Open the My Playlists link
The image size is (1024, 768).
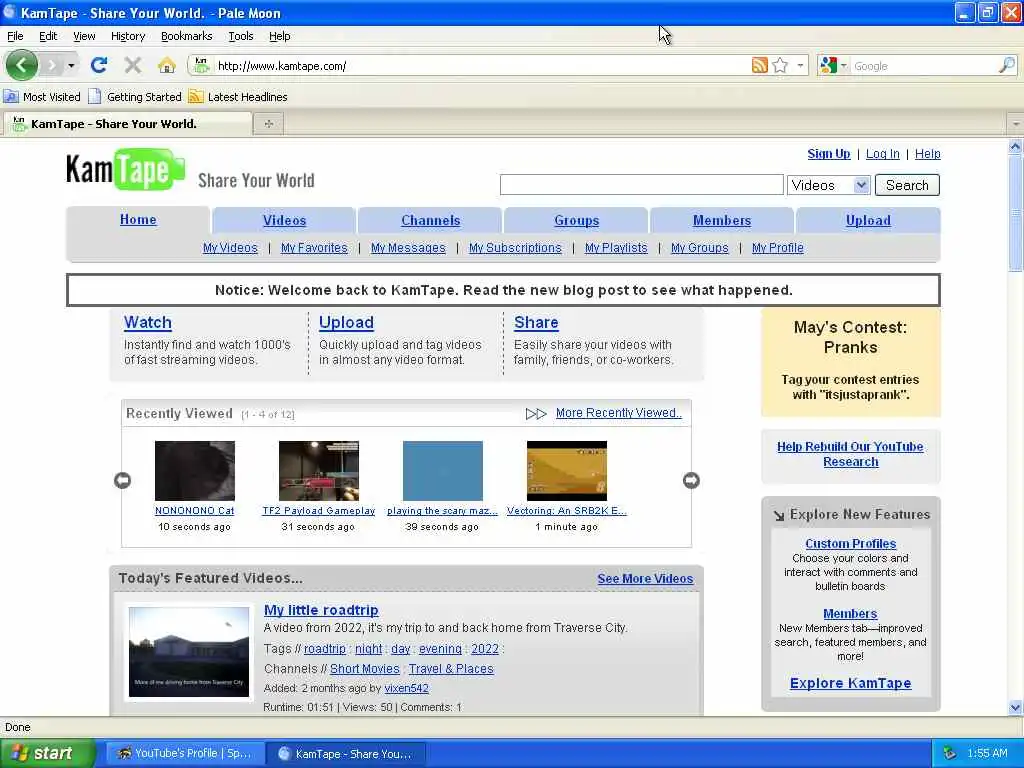[616, 248]
